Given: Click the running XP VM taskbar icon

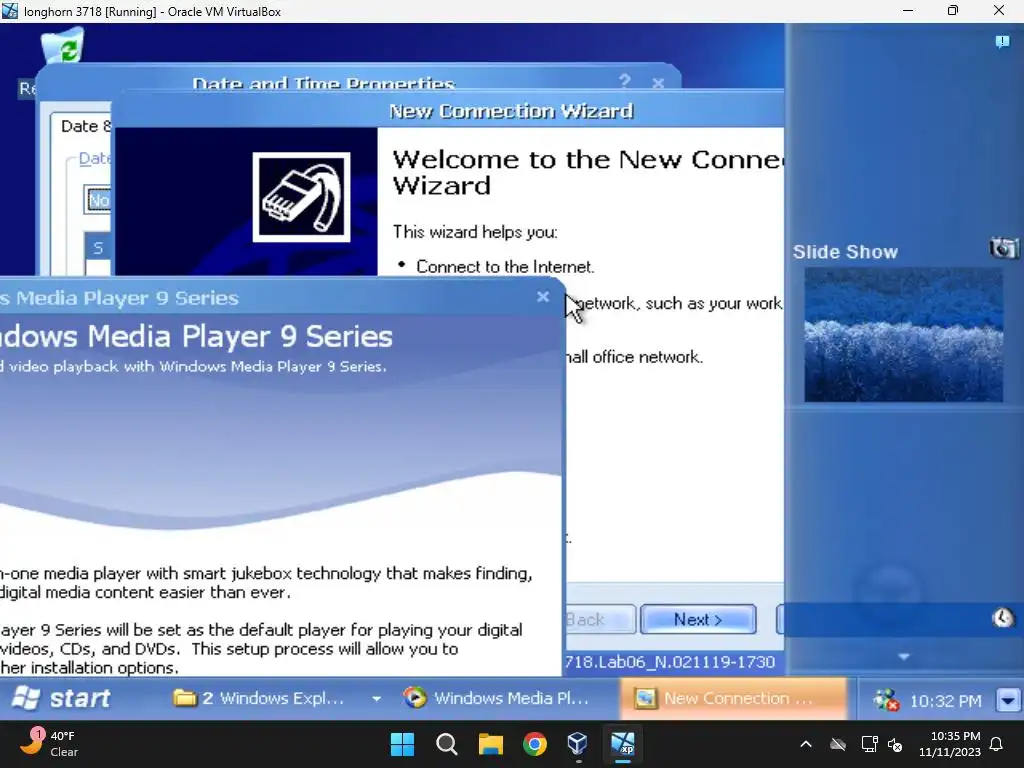Looking at the screenshot, I should (622, 744).
